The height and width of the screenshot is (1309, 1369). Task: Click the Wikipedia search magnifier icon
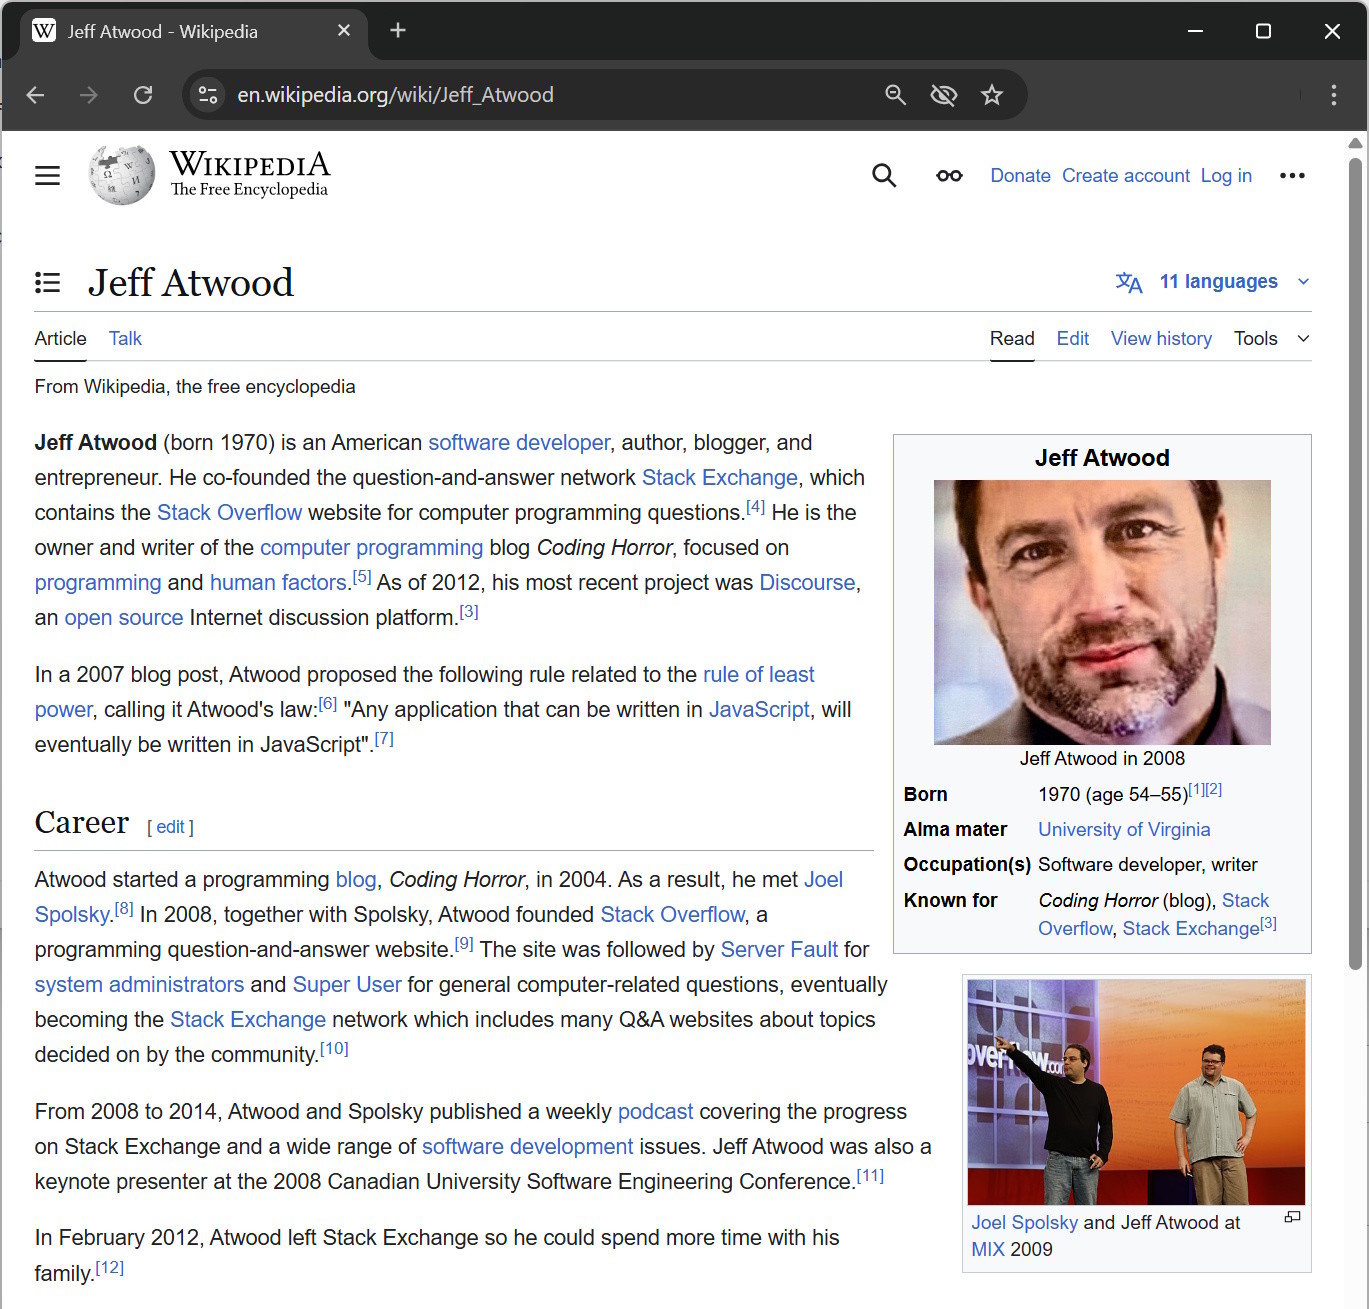(x=883, y=176)
